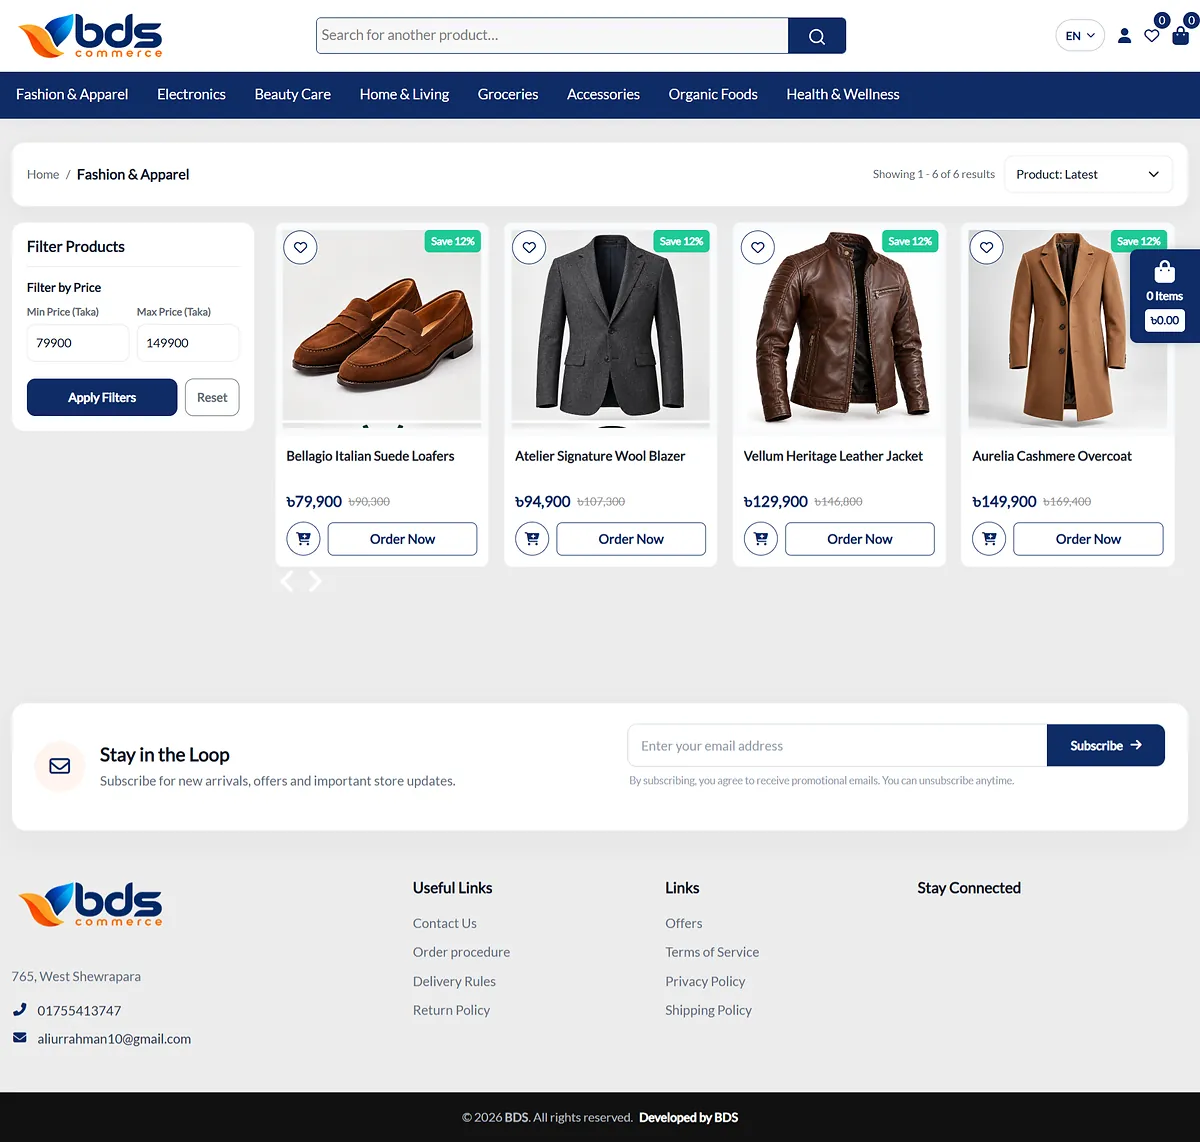1200x1142 pixels.
Task: Focus the newsletter email address field
Action: click(837, 745)
